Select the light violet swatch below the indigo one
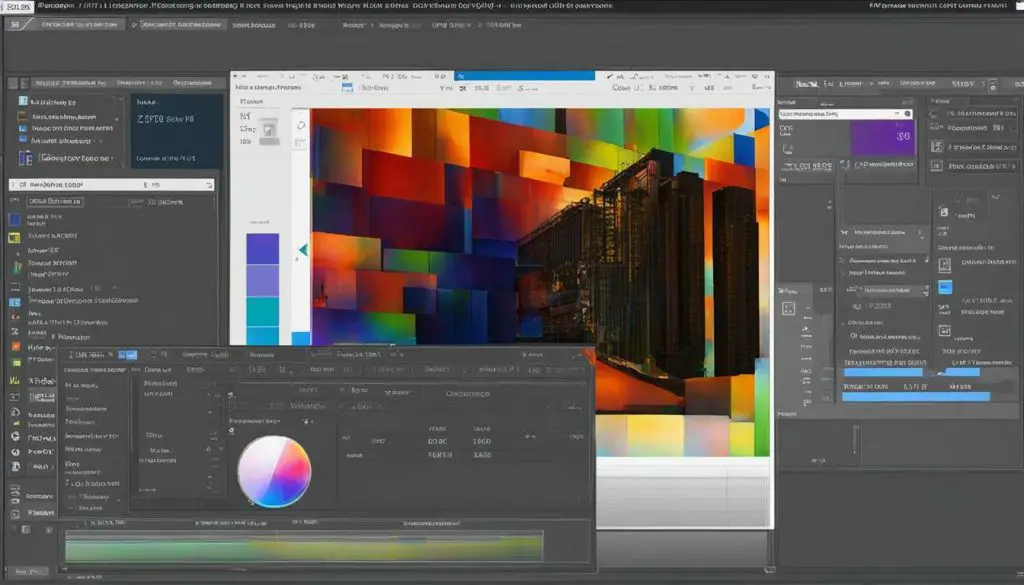Screen dimensions: 1024x585 coord(263,281)
